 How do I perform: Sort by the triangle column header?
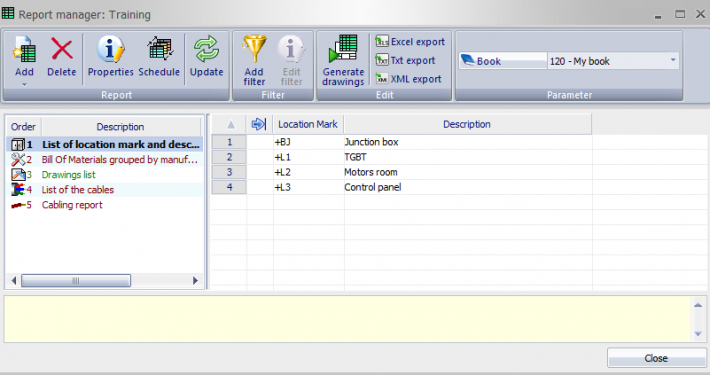(230, 124)
